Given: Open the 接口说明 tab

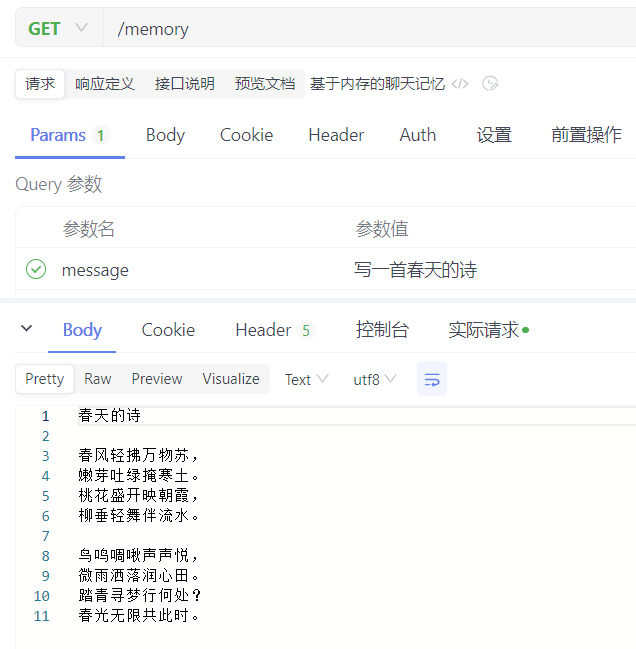Looking at the screenshot, I should pos(185,84).
